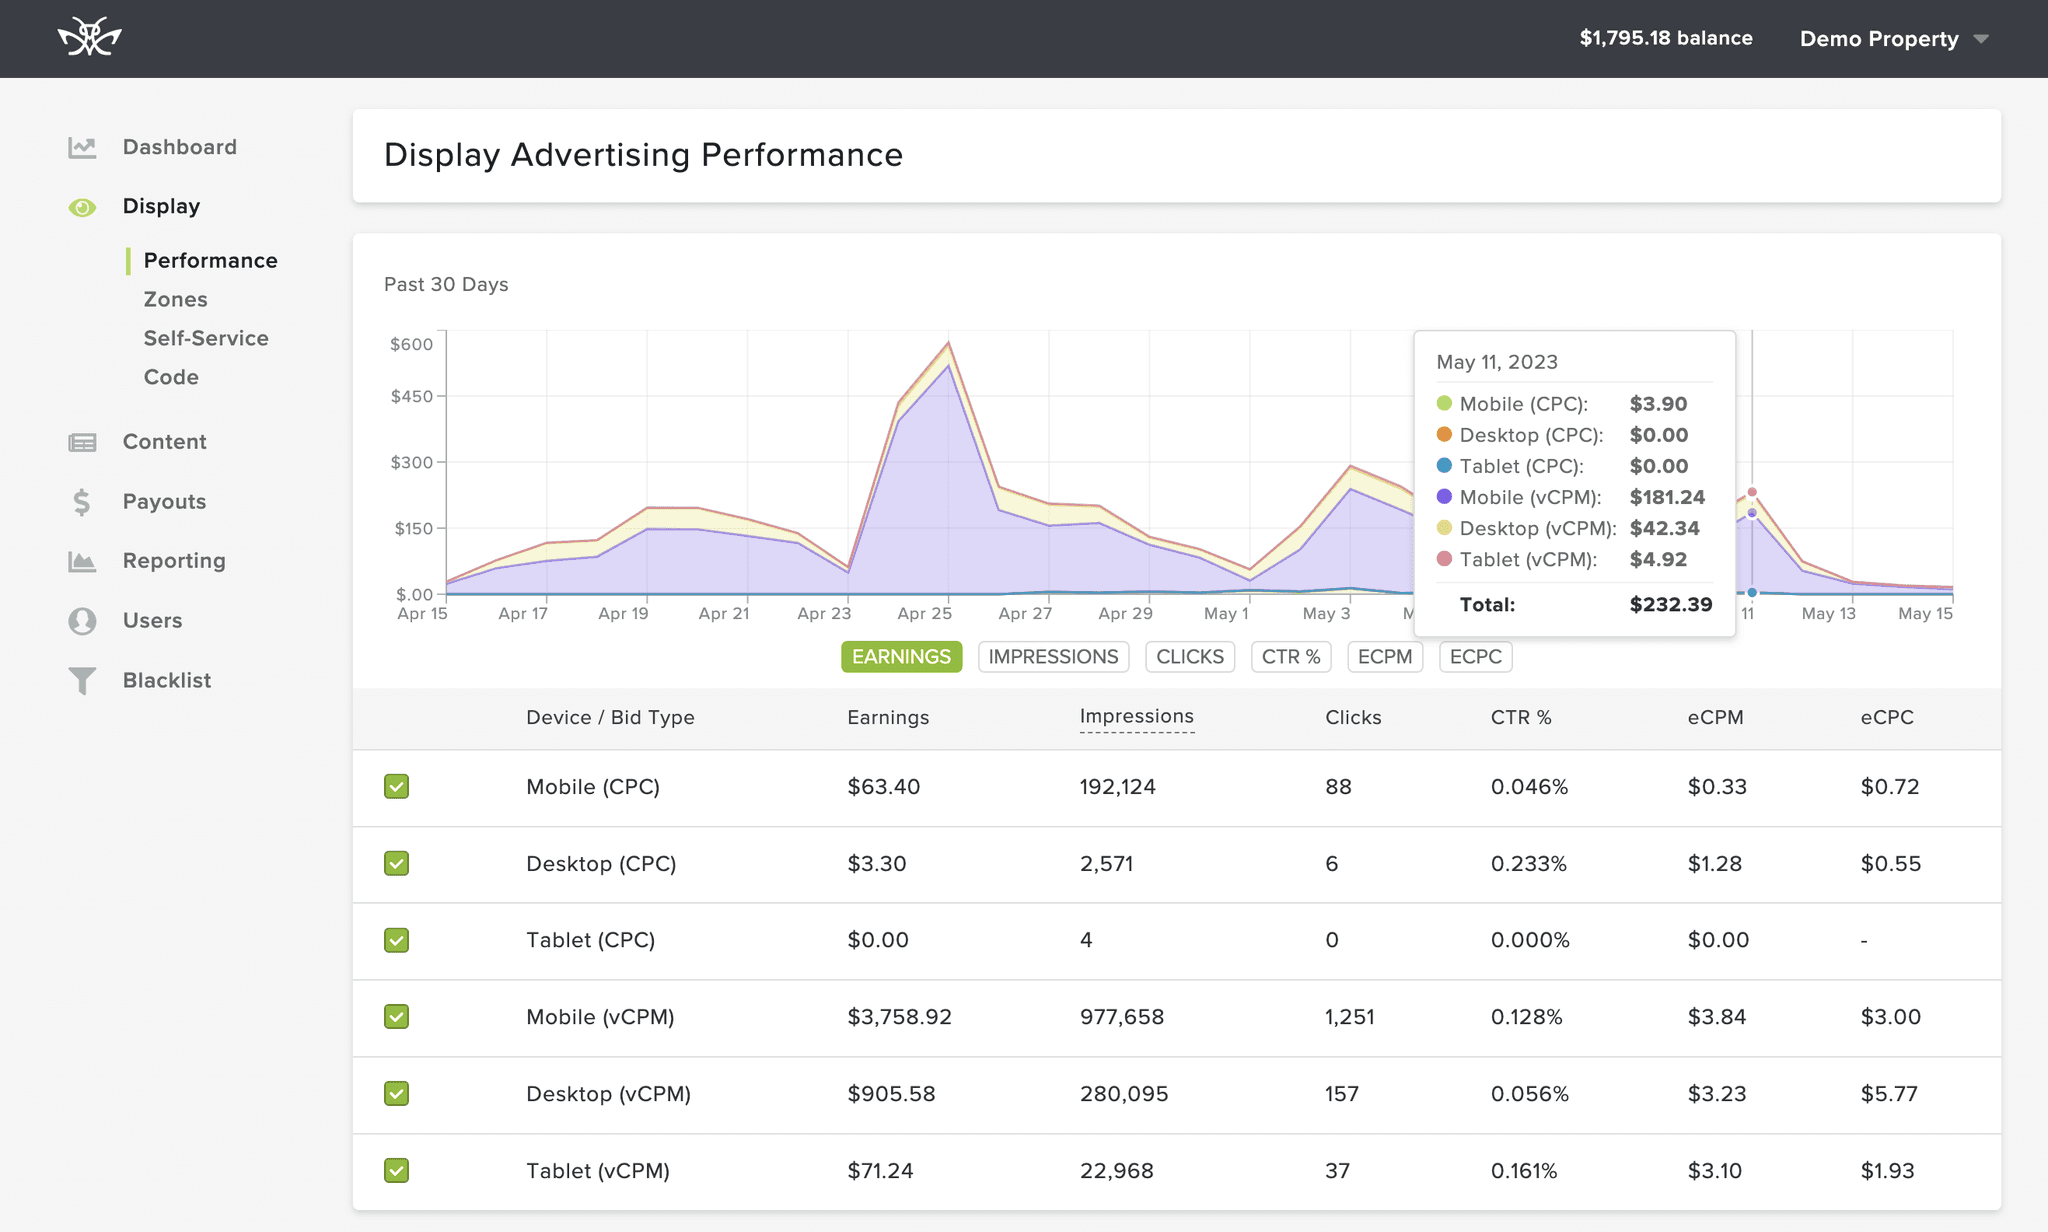This screenshot has height=1232, width=2048.
Task: Click the Payouts dollar sign icon
Action: coord(82,502)
